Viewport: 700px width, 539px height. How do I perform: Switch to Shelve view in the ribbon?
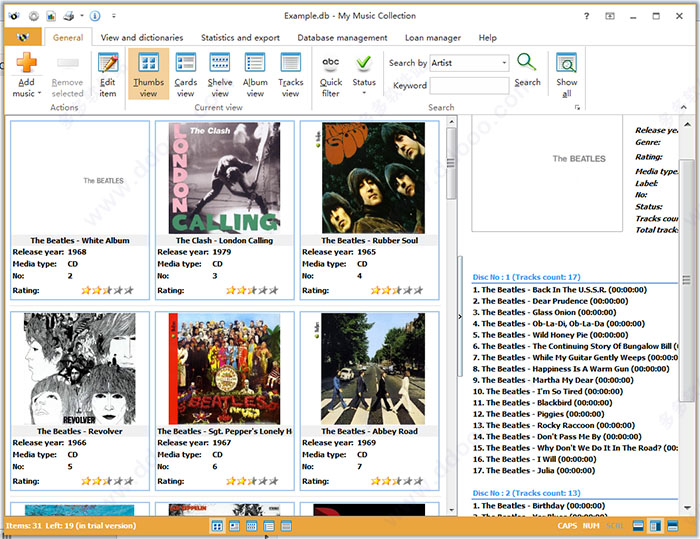tap(220, 74)
